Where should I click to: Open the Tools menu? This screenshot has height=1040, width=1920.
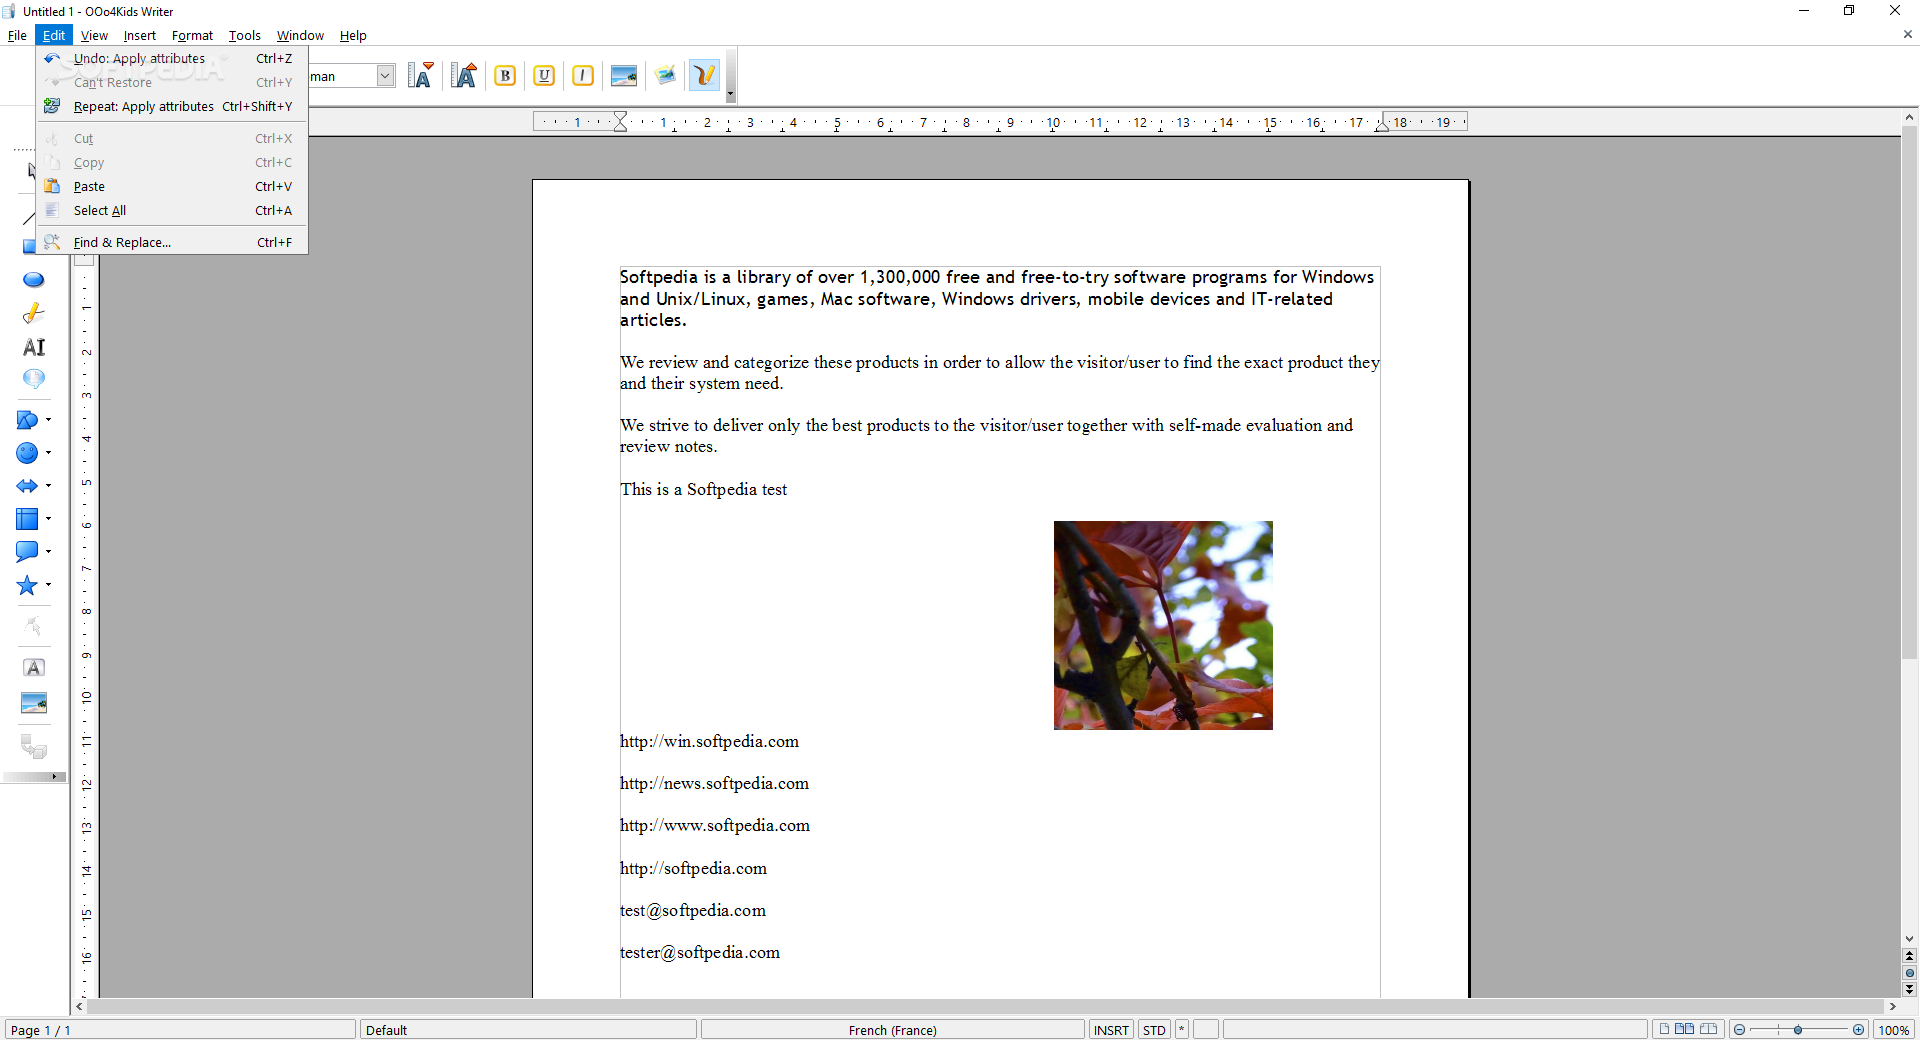point(244,35)
